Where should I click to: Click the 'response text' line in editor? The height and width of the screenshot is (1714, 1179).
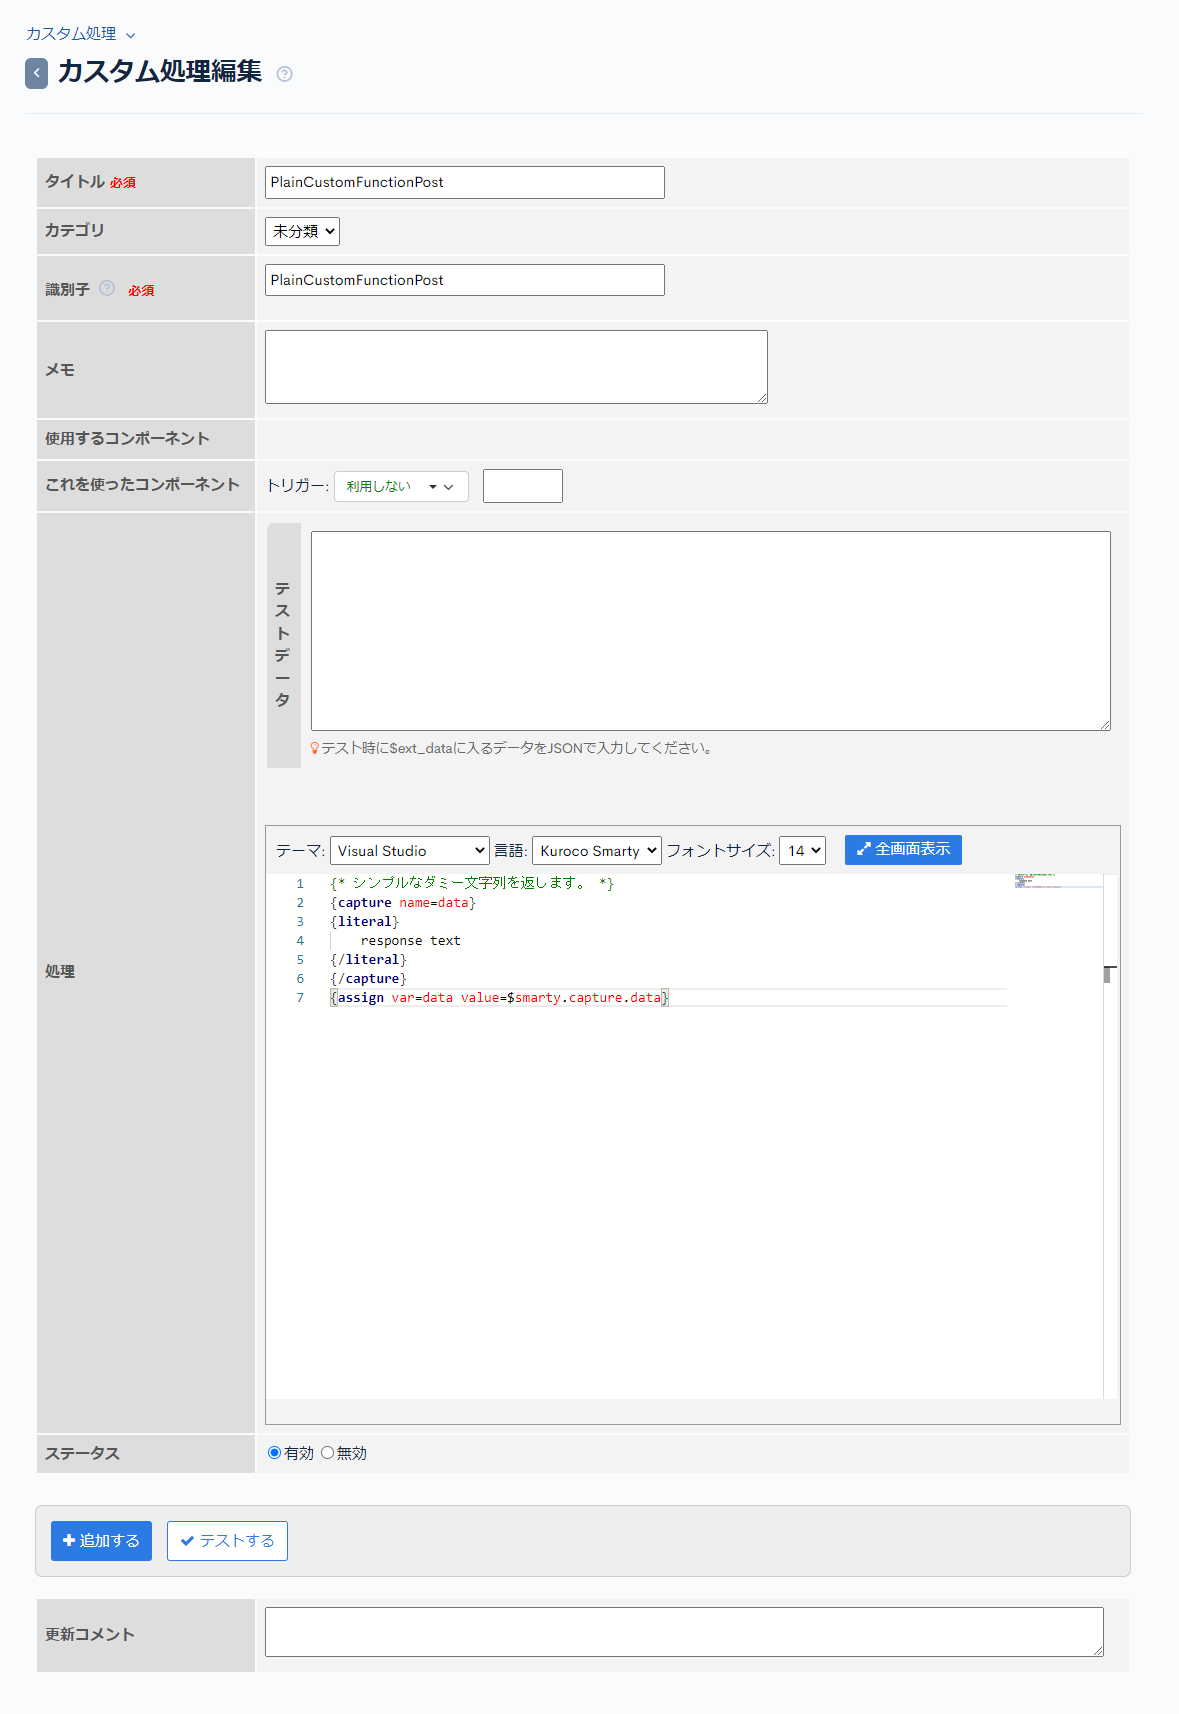coord(411,941)
